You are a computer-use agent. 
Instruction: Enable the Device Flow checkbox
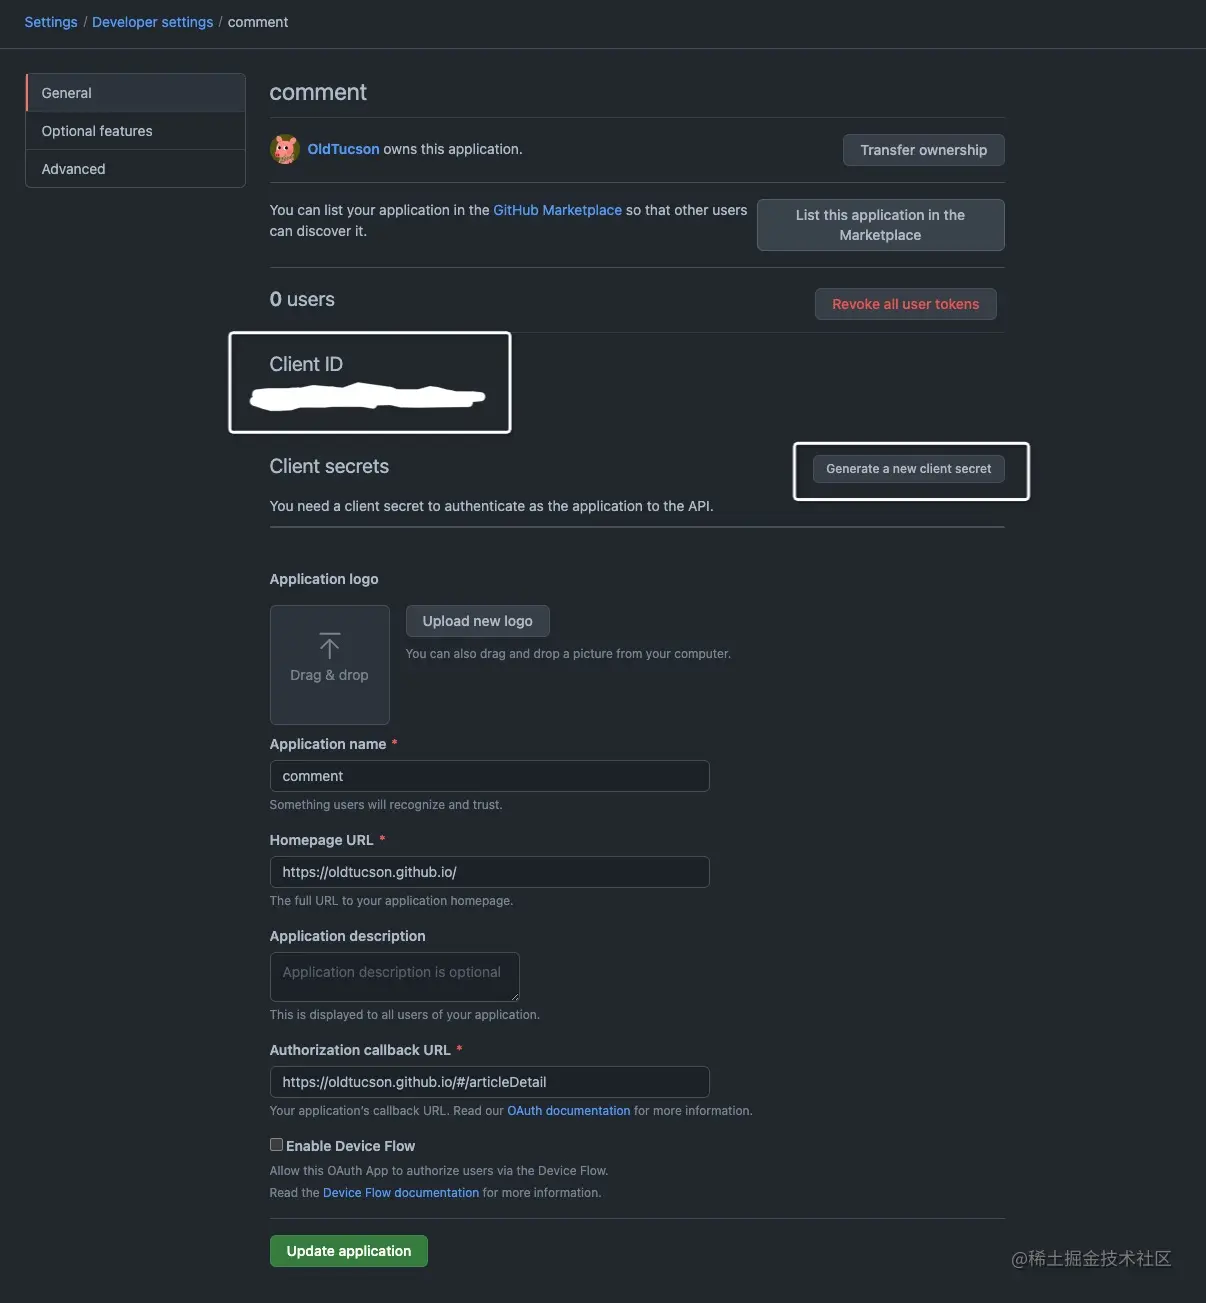[276, 1145]
